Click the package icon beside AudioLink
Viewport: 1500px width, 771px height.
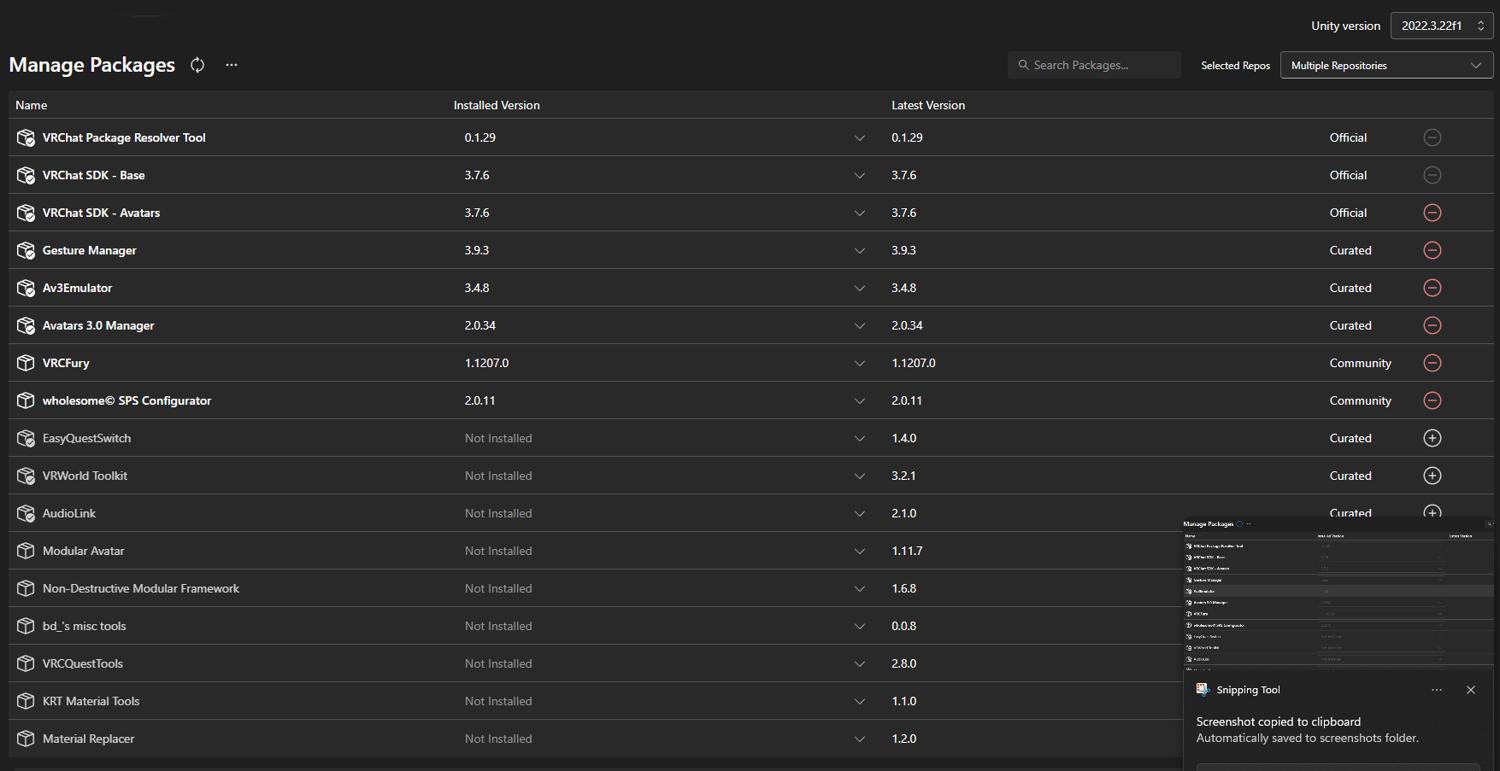[x=26, y=513]
